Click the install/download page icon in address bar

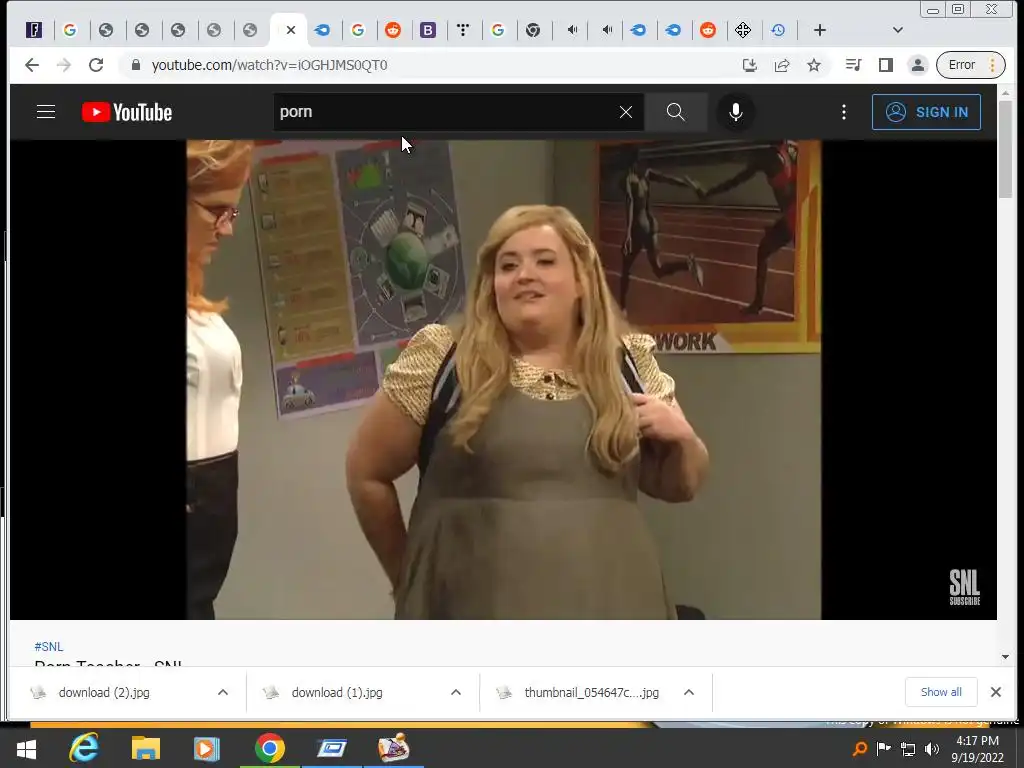750,65
